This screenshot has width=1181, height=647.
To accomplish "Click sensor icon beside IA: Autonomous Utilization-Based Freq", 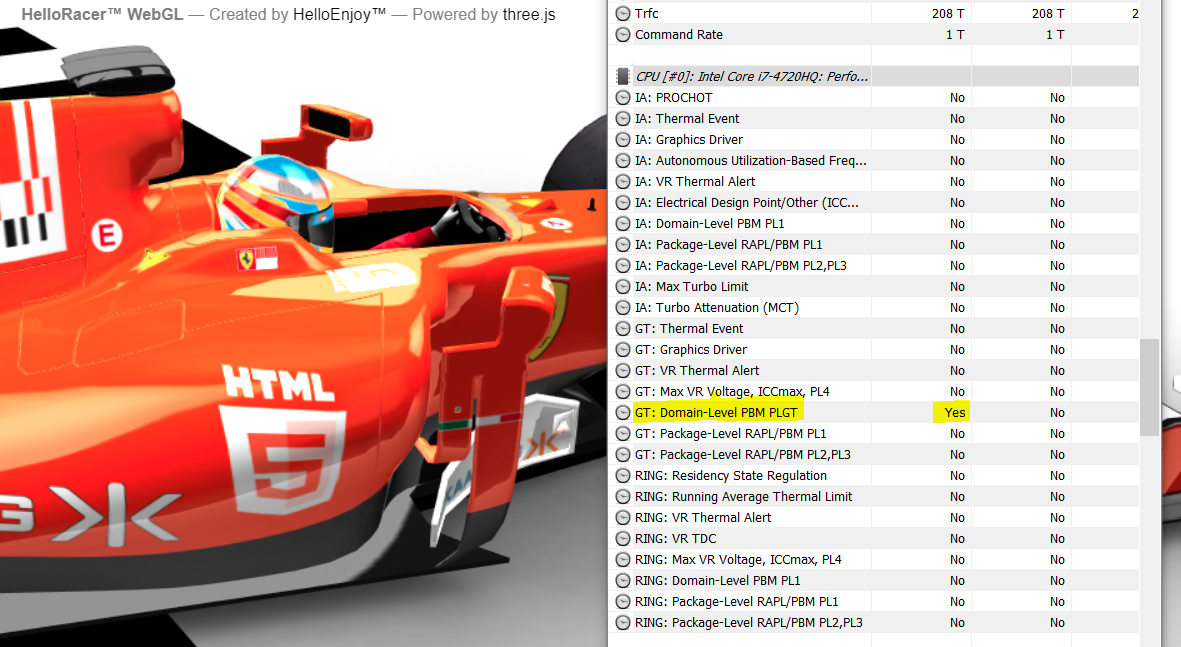I will click(623, 160).
